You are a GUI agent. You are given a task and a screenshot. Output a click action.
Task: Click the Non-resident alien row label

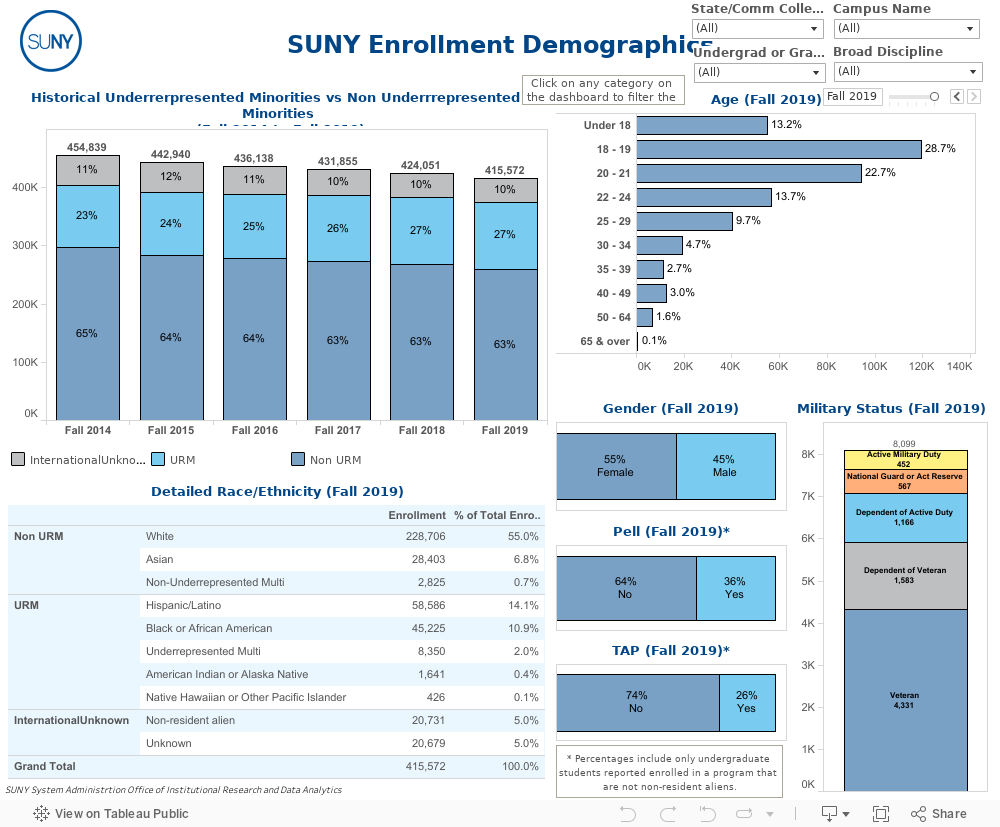tap(191, 720)
